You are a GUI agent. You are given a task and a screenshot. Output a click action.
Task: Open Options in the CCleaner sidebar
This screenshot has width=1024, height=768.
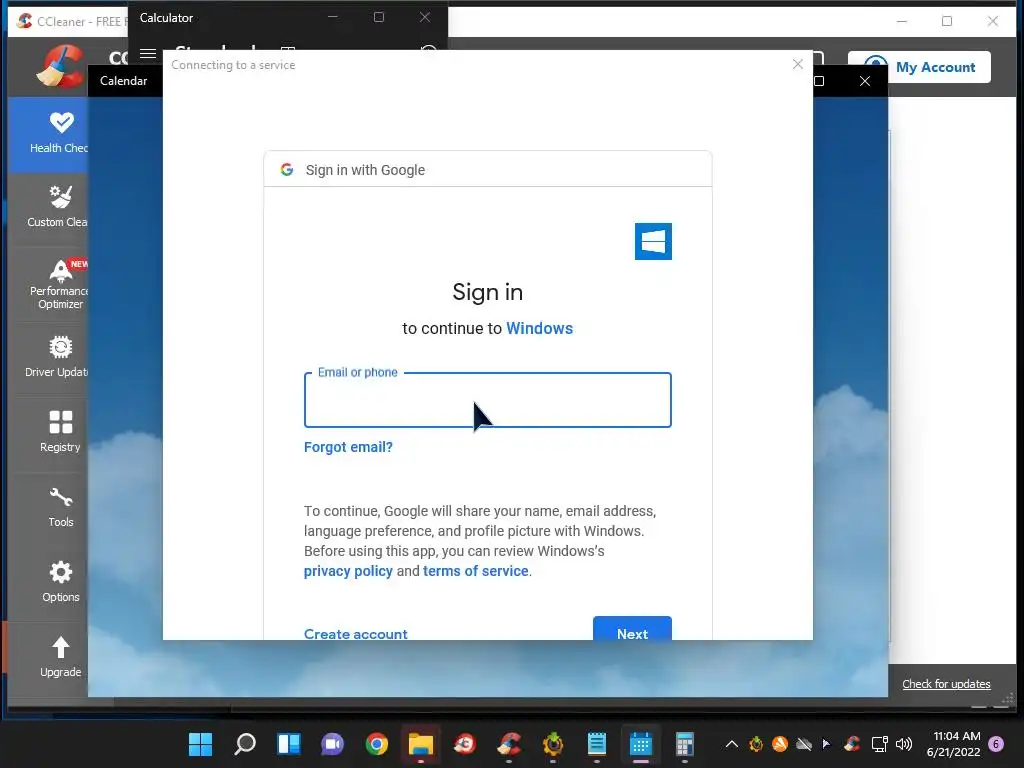[50, 582]
